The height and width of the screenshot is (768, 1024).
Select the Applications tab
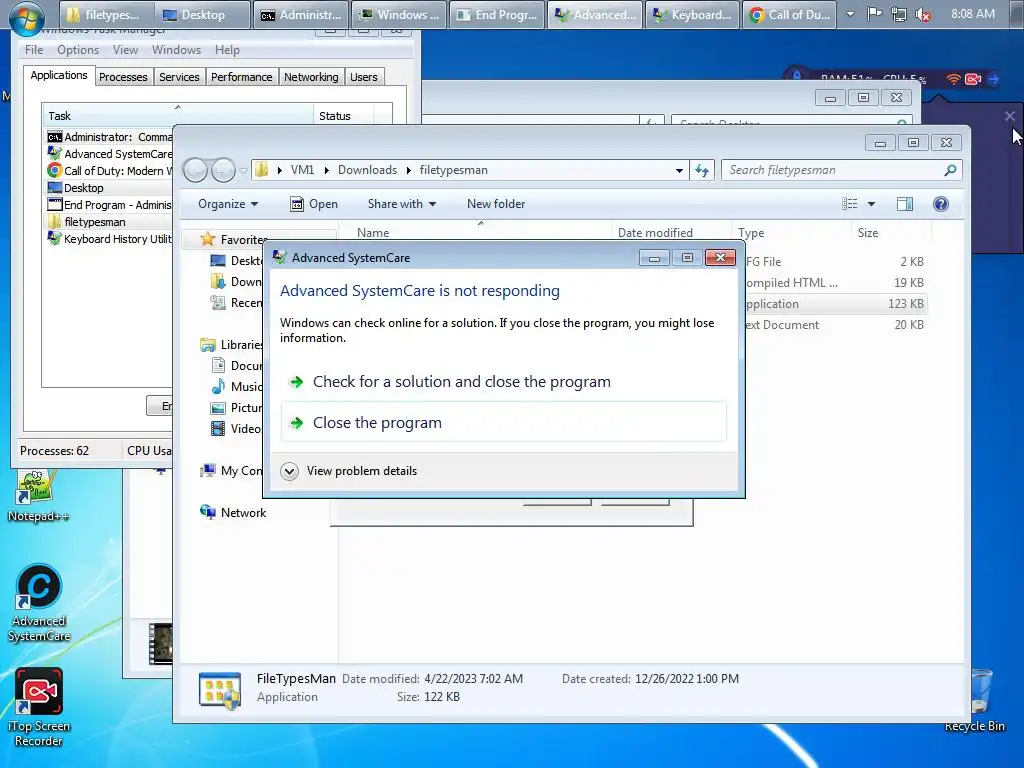(59, 75)
